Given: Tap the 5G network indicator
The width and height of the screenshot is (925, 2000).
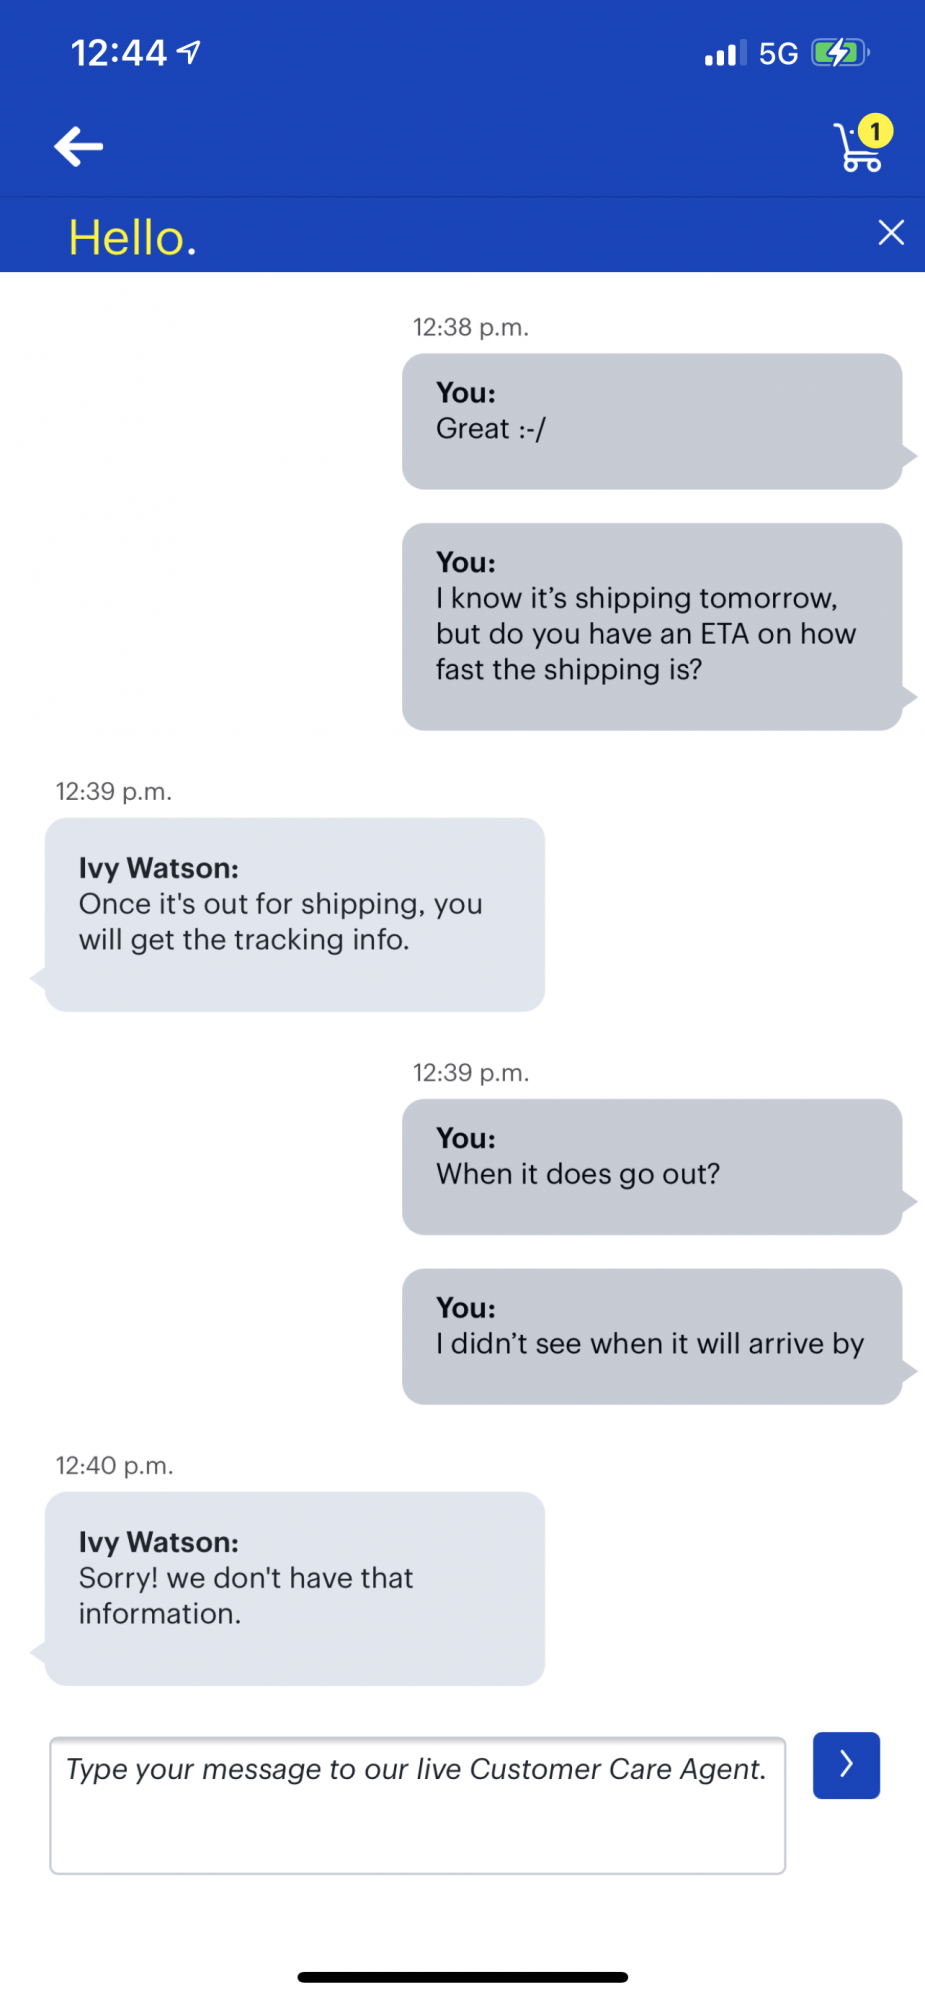Looking at the screenshot, I should (x=778, y=53).
